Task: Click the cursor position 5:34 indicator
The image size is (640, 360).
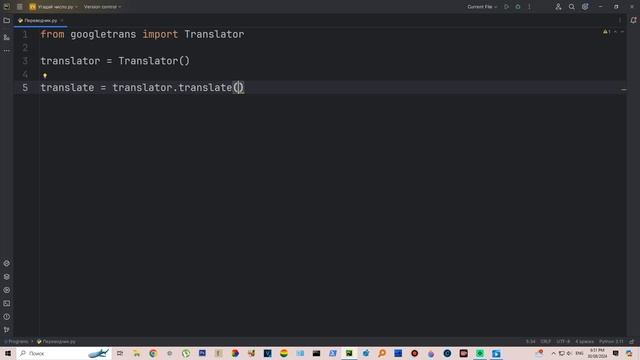Action: coord(530,342)
